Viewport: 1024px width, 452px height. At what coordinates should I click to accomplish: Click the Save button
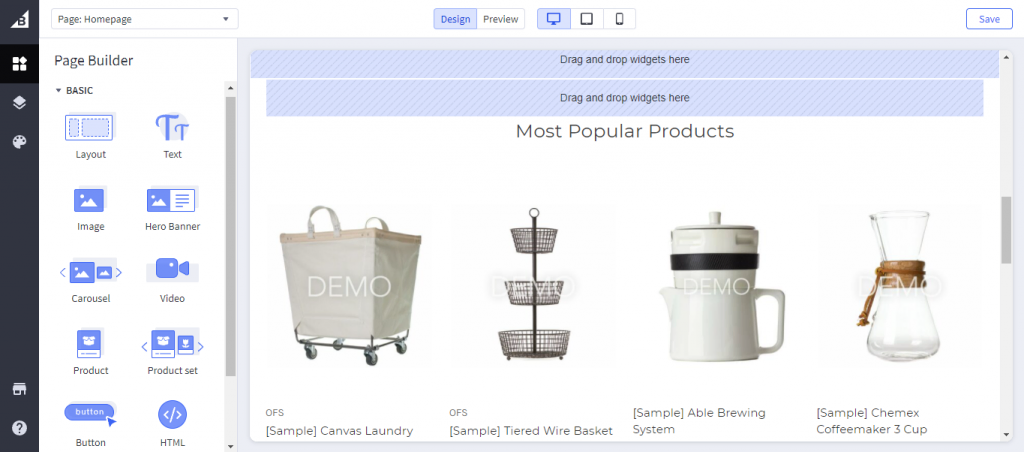point(989,19)
